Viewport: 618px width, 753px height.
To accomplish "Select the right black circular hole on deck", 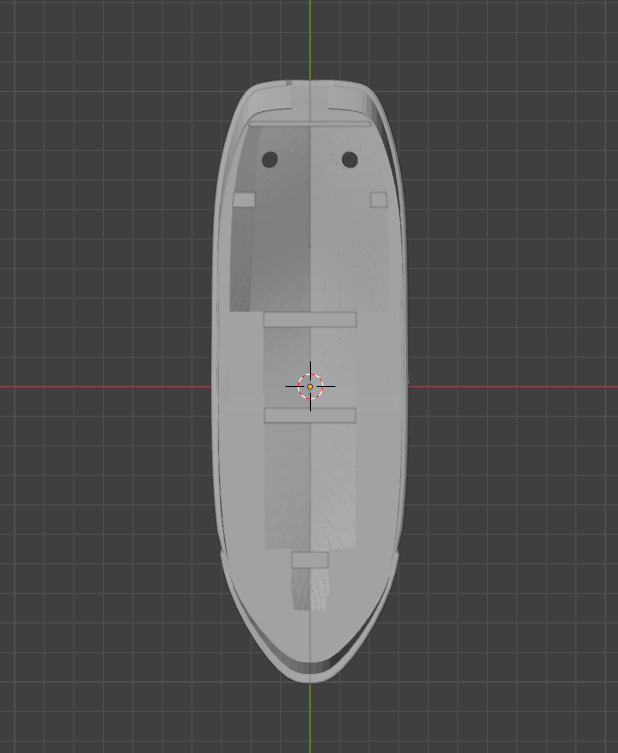I will (350, 159).
